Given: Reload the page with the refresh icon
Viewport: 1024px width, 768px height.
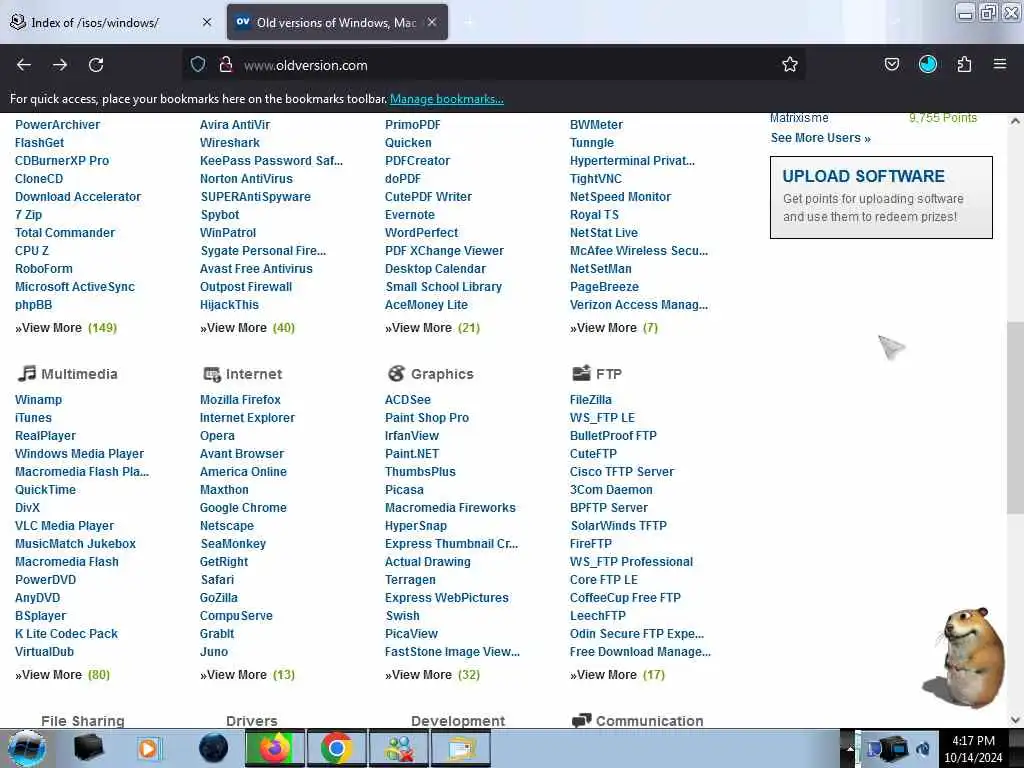Looking at the screenshot, I should pyautogui.click(x=96, y=65).
